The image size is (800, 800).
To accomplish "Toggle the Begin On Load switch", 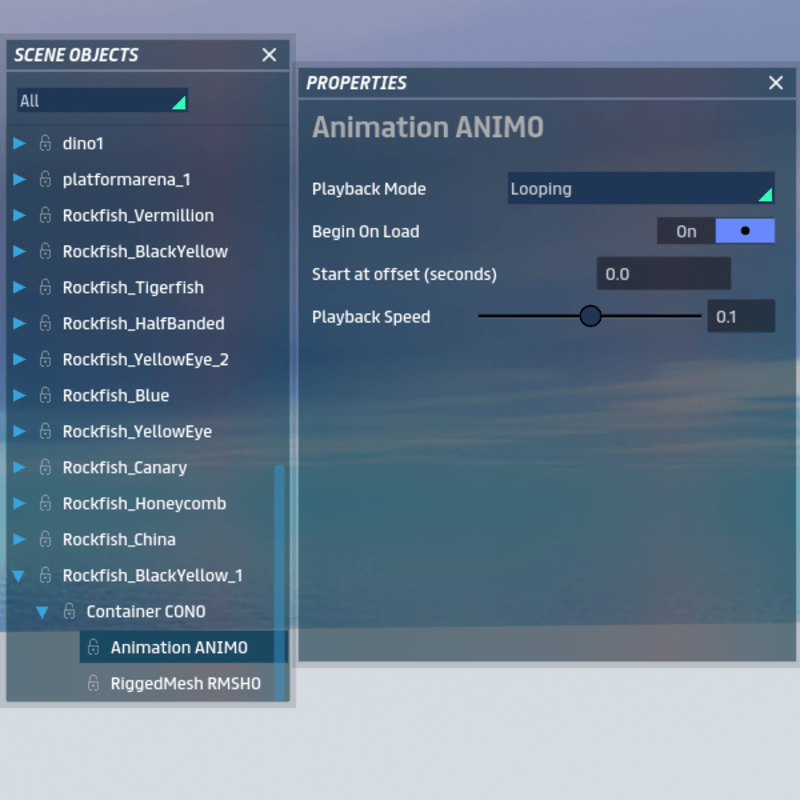I will click(x=715, y=231).
